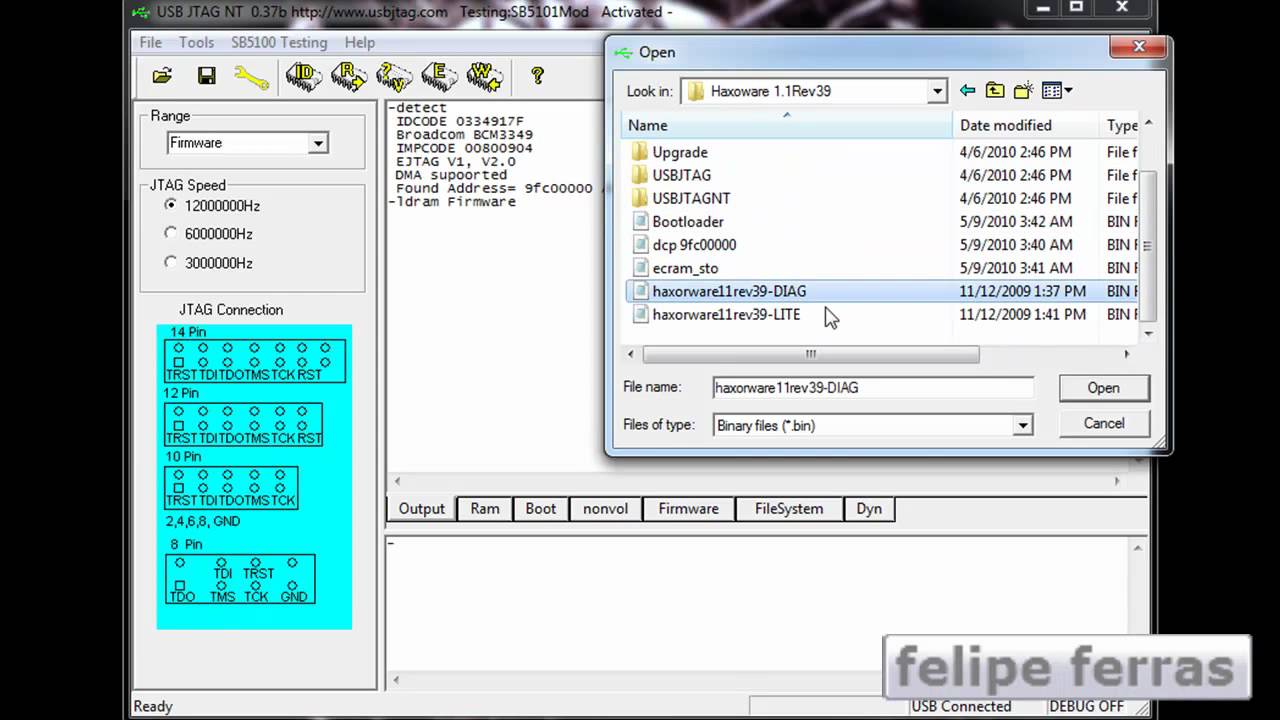This screenshot has width=1280, height=720.
Task: Select the 12000000Hz JTAG speed
Action: click(170, 206)
